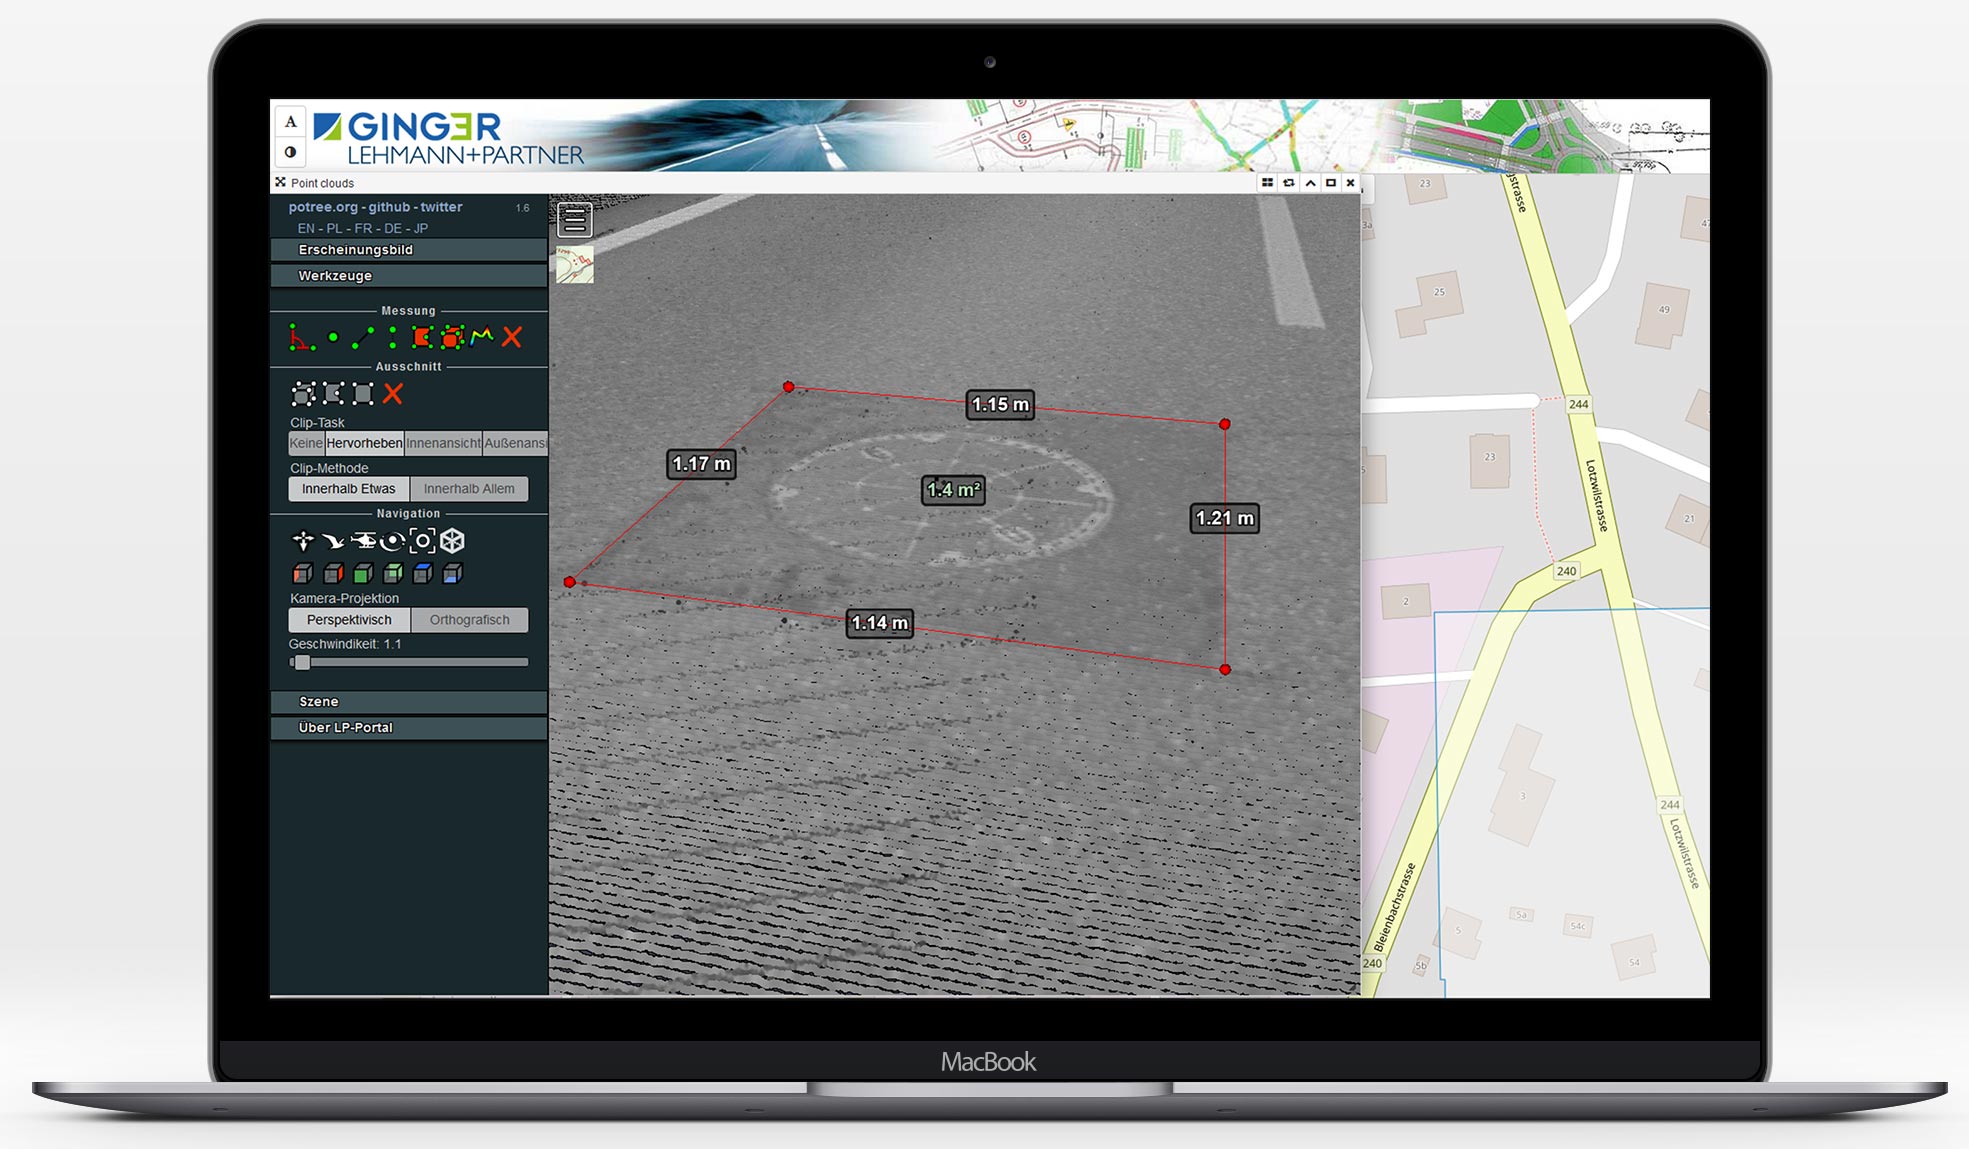This screenshot has height=1149, width=1969.
Task: Toggle the sidebar hamburger menu
Action: (x=575, y=219)
